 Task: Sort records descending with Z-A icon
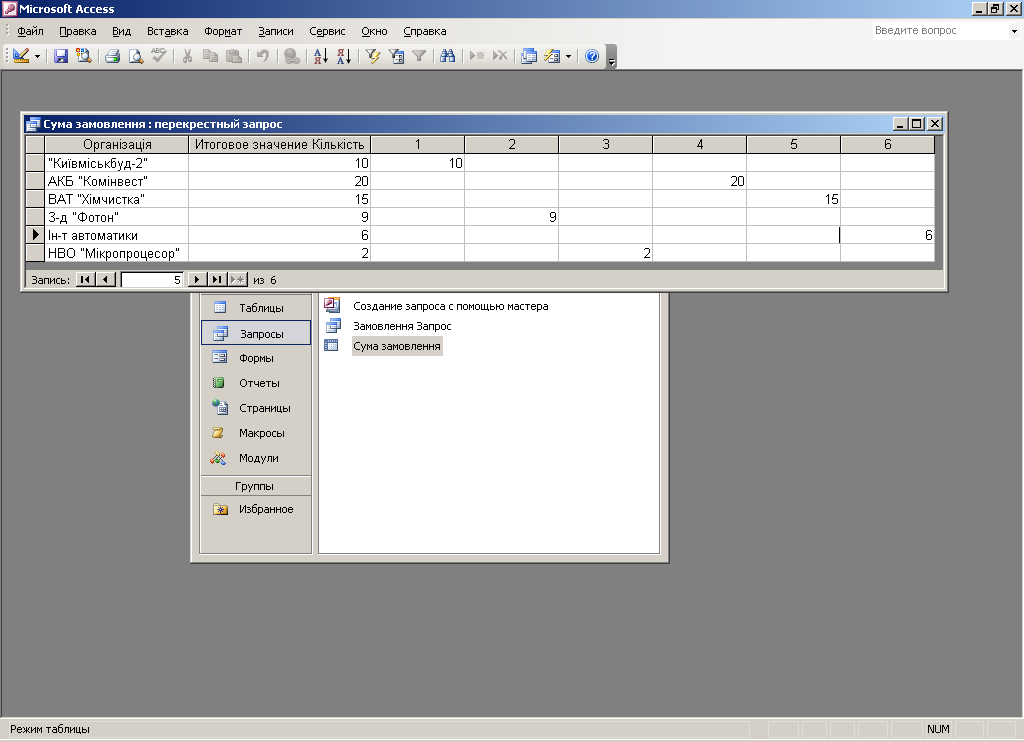pyautogui.click(x=344, y=56)
